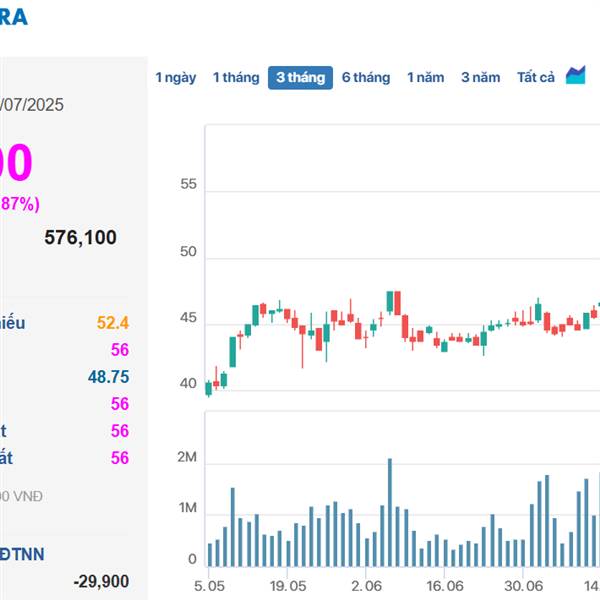600x600 pixels.
Task: Show the '6 tháng' chart range
Action: pos(366,78)
